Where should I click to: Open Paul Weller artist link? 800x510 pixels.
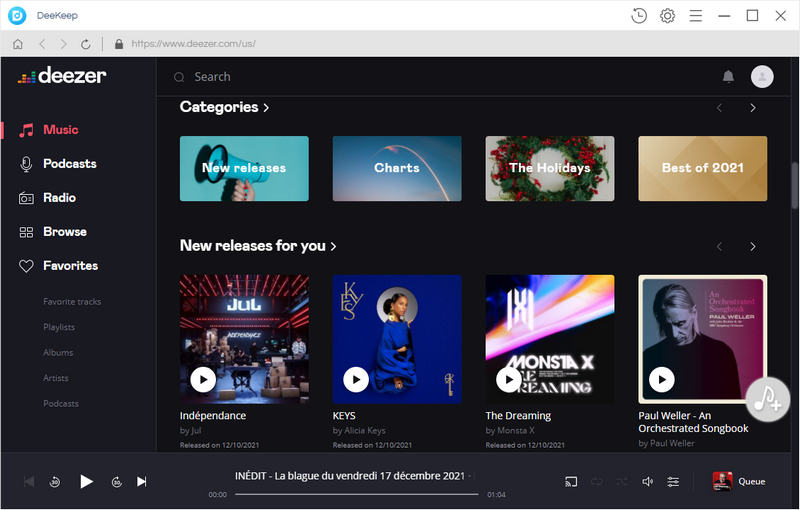tap(672, 443)
